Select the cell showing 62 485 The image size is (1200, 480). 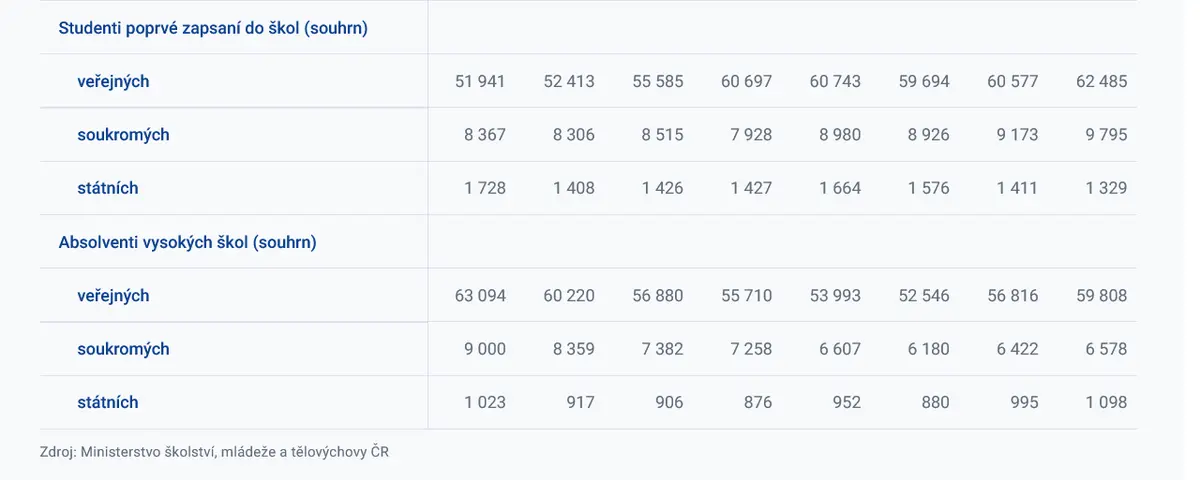point(1101,81)
